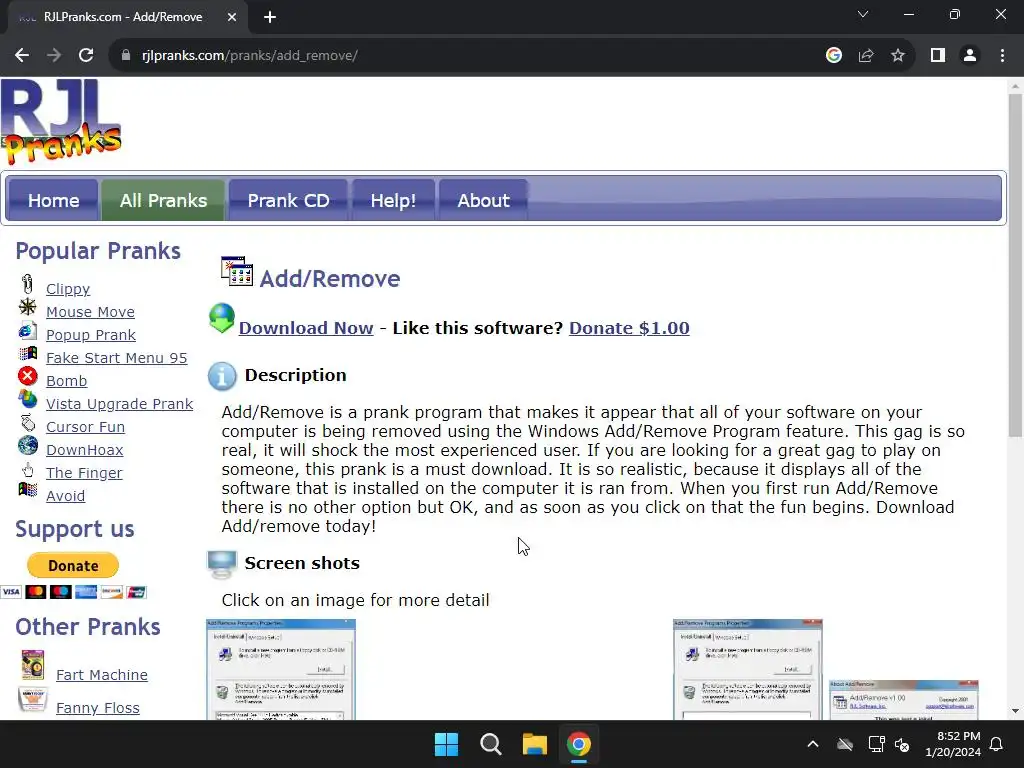Open taskbar clock showing 8:52 PM

point(953,744)
